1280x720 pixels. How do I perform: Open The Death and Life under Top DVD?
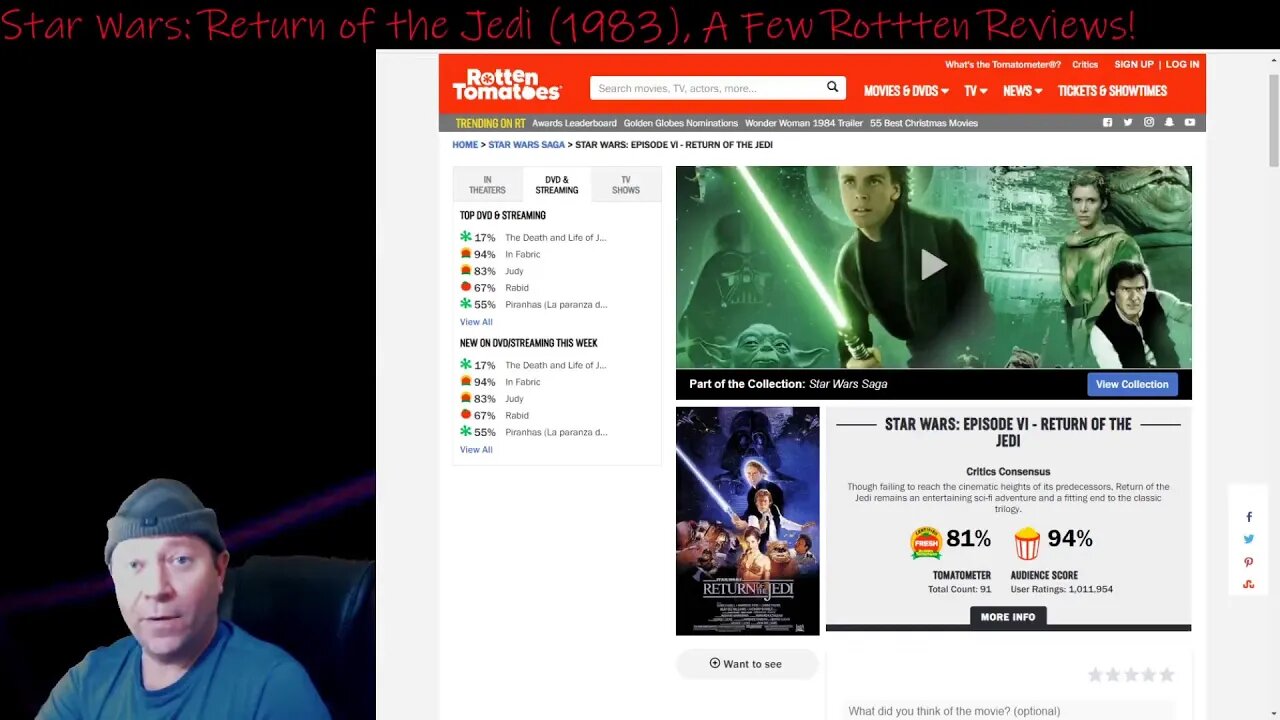[555, 238]
